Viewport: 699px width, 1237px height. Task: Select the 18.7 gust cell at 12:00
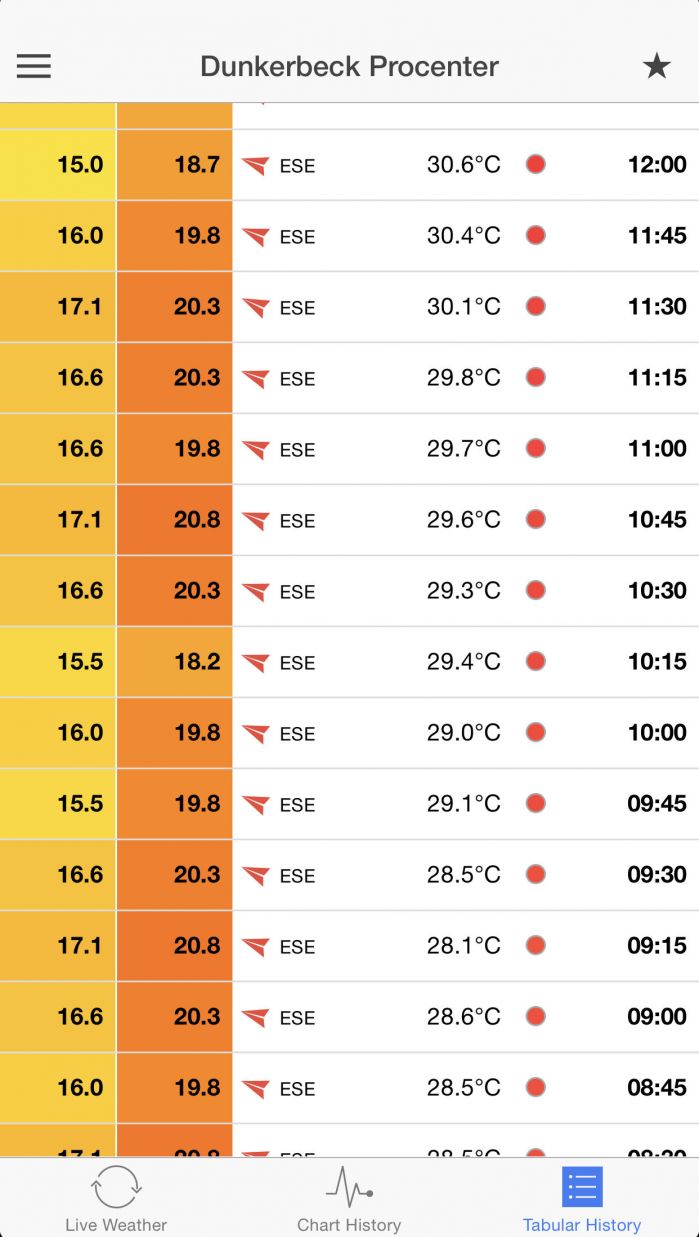tap(175, 164)
